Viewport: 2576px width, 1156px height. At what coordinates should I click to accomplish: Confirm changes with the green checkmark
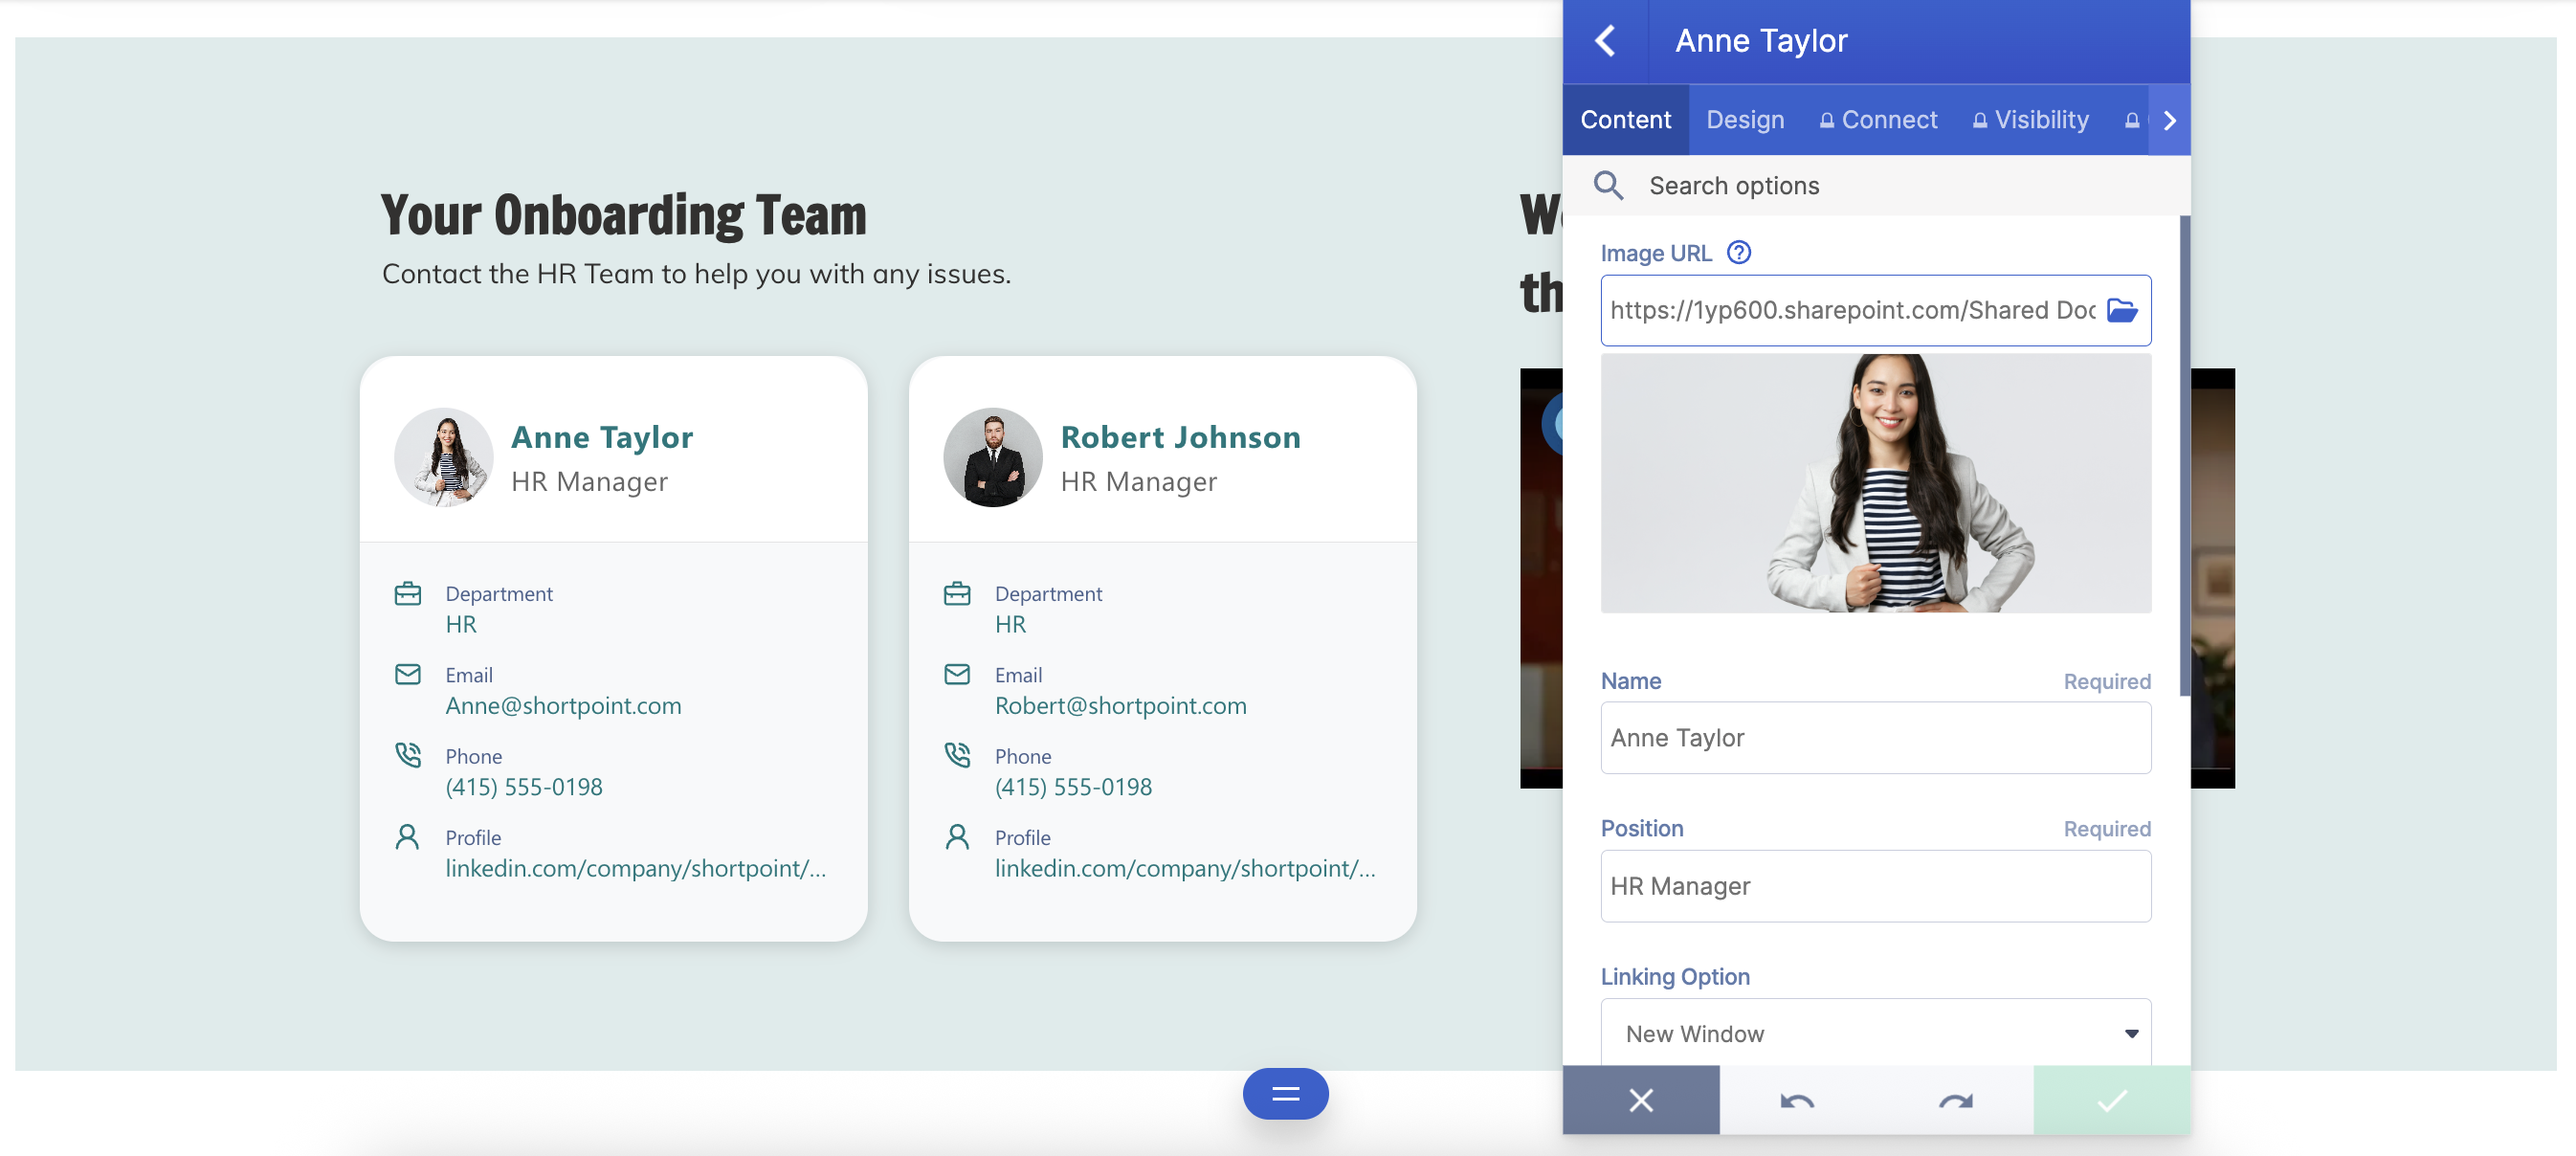tap(2111, 1101)
